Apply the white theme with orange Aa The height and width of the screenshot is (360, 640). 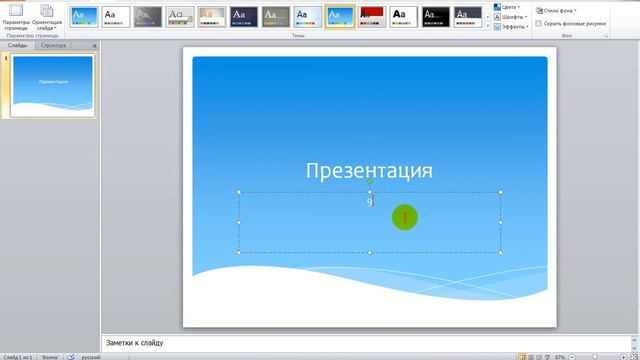pos(212,17)
